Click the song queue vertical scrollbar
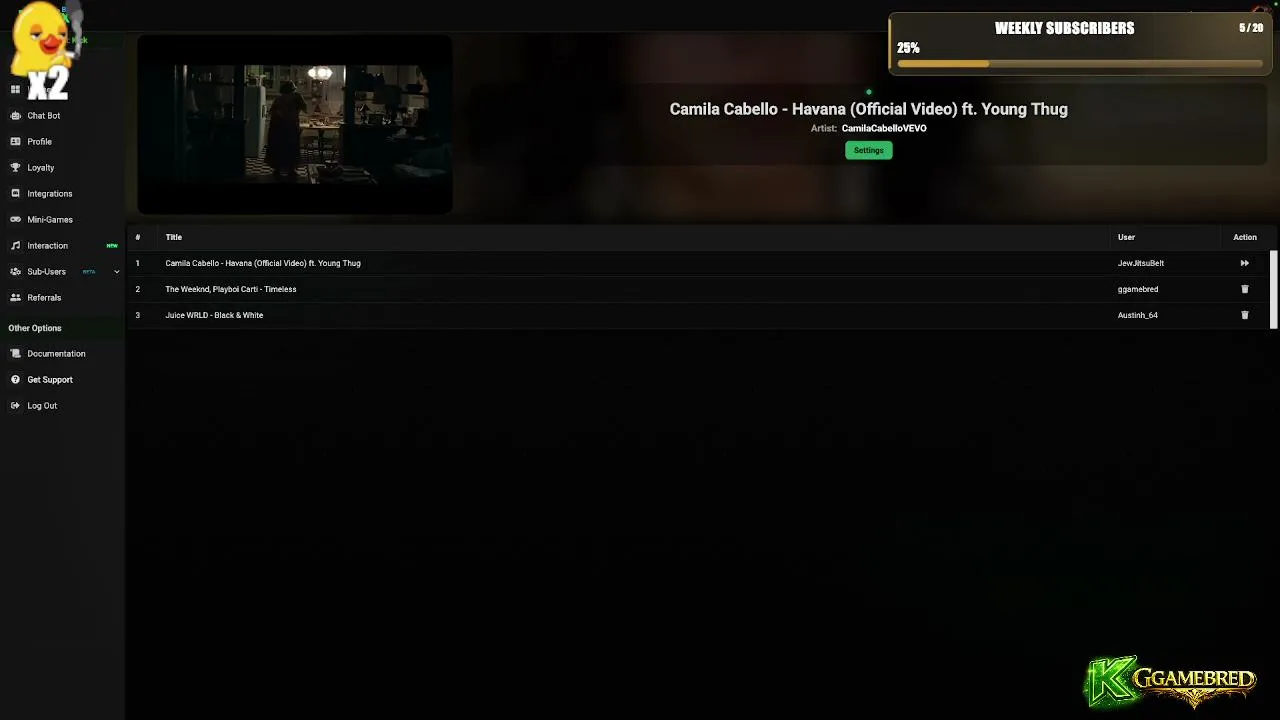 [1274, 289]
